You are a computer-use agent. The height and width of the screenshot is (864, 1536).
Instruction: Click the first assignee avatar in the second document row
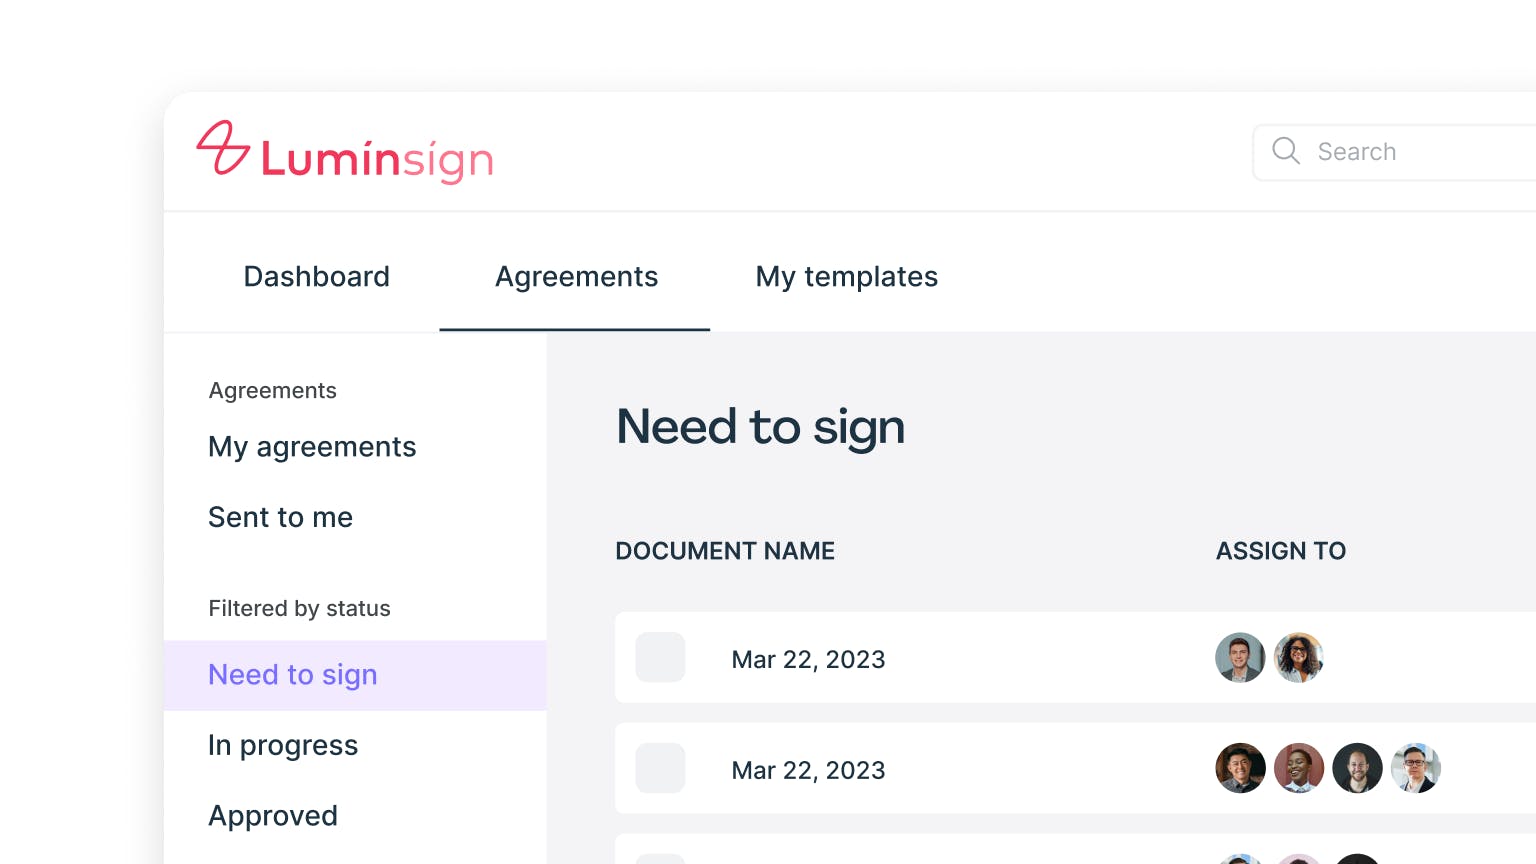(x=1240, y=768)
